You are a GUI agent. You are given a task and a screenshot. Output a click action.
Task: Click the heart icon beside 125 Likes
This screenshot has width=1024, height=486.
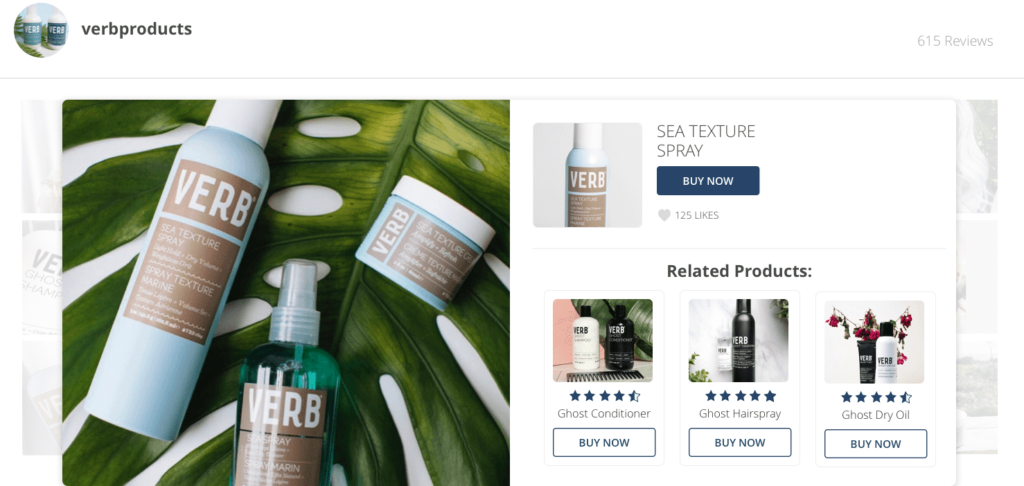[664, 215]
